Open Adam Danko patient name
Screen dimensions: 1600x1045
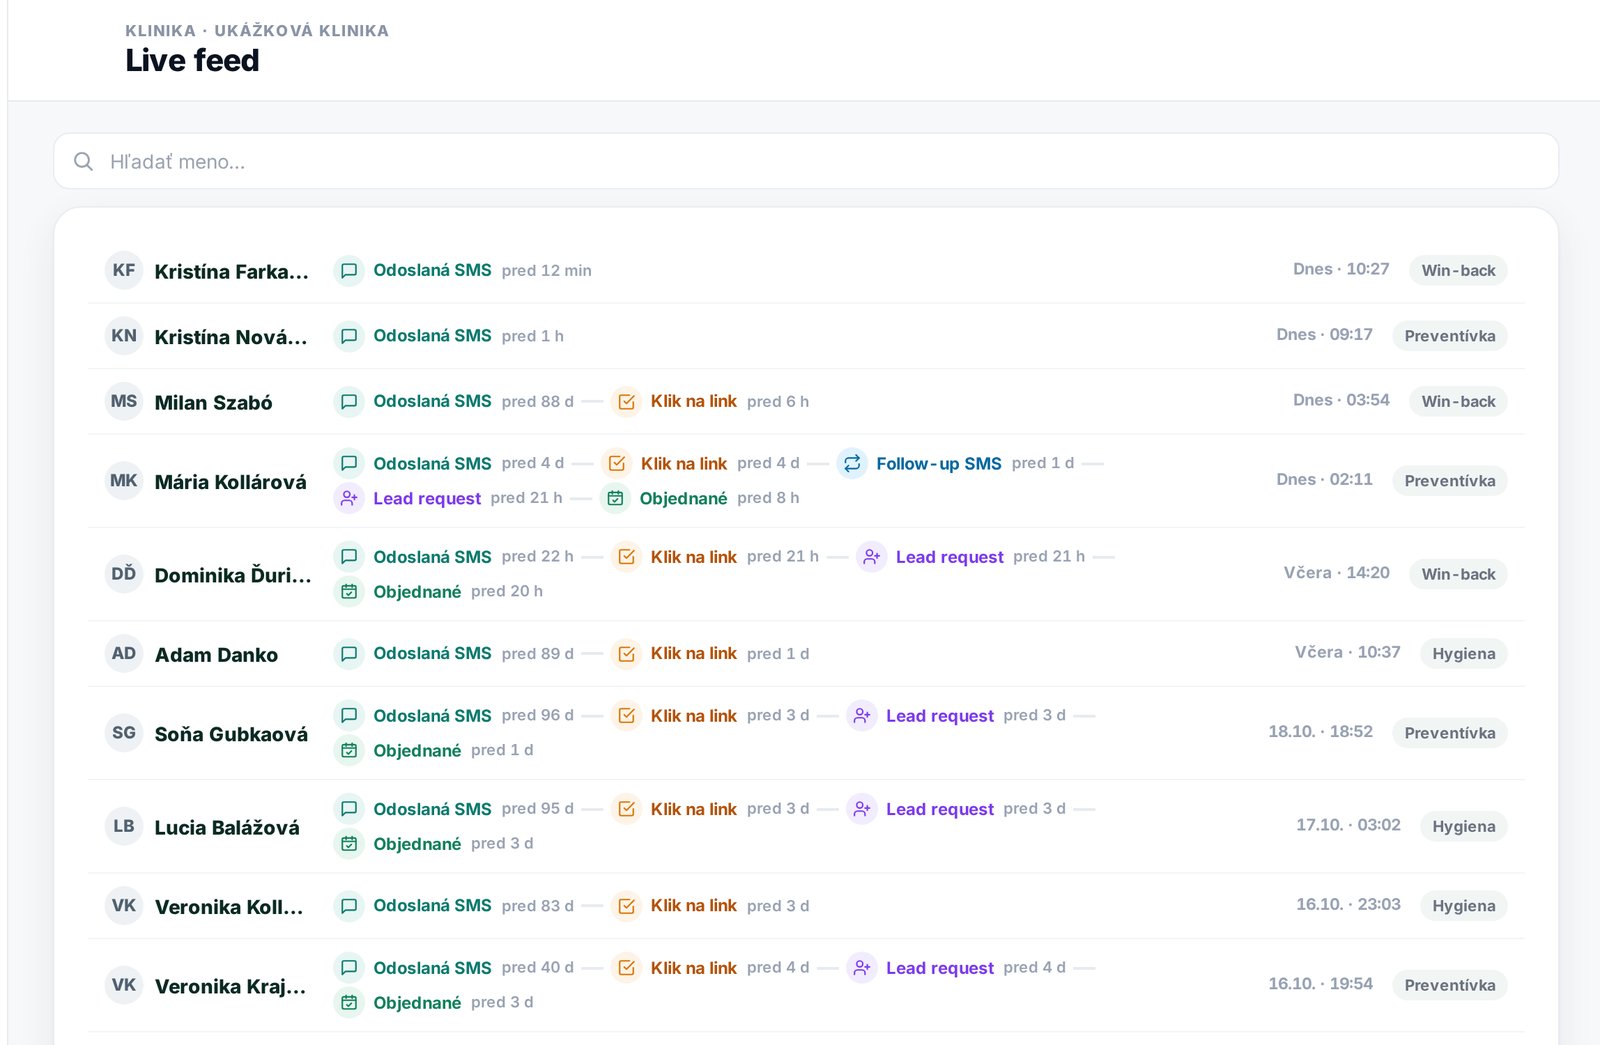pos(216,655)
